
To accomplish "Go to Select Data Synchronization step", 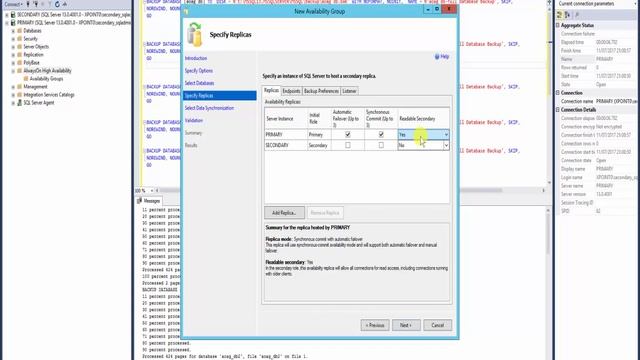I will coord(209,108).
